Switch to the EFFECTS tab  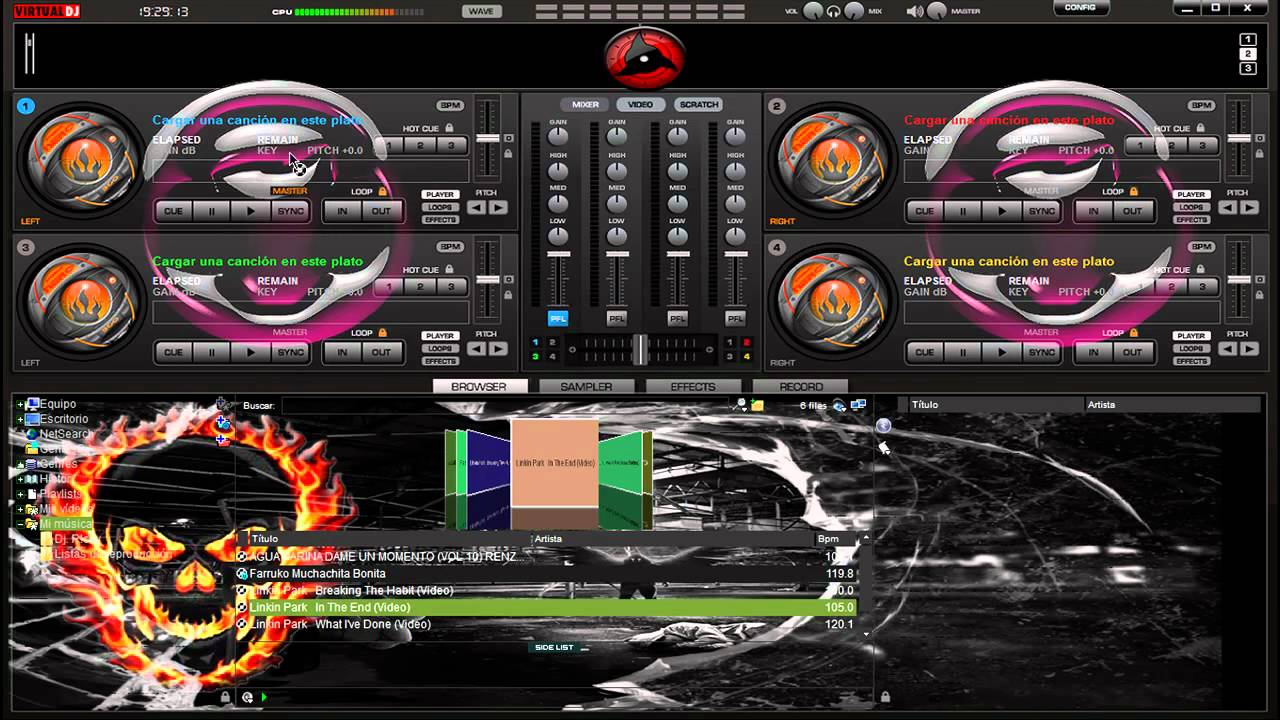coord(693,387)
